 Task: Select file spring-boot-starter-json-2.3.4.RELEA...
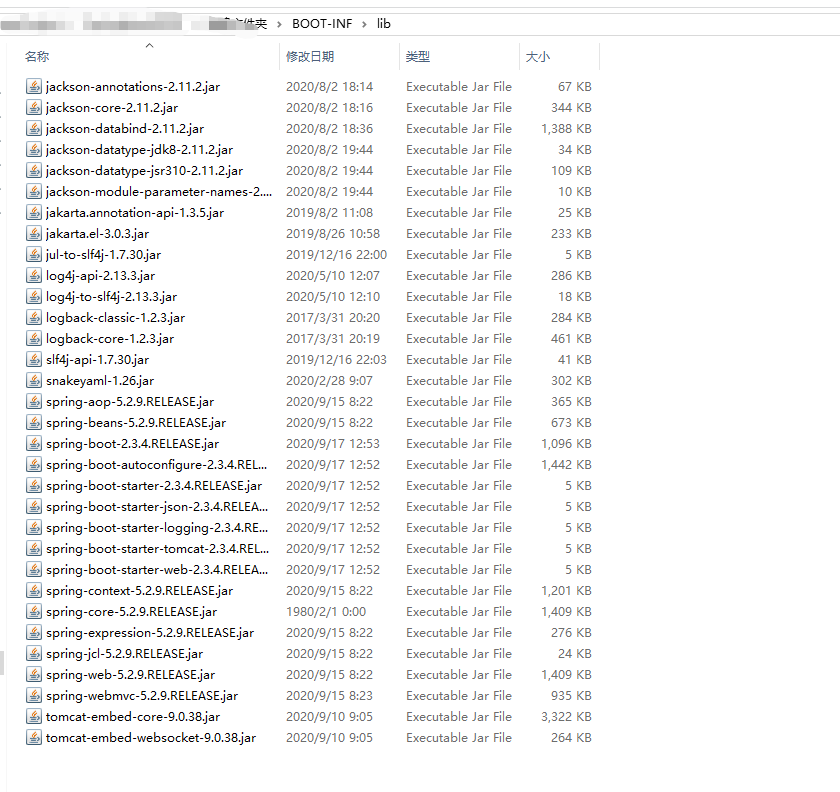coord(157,506)
